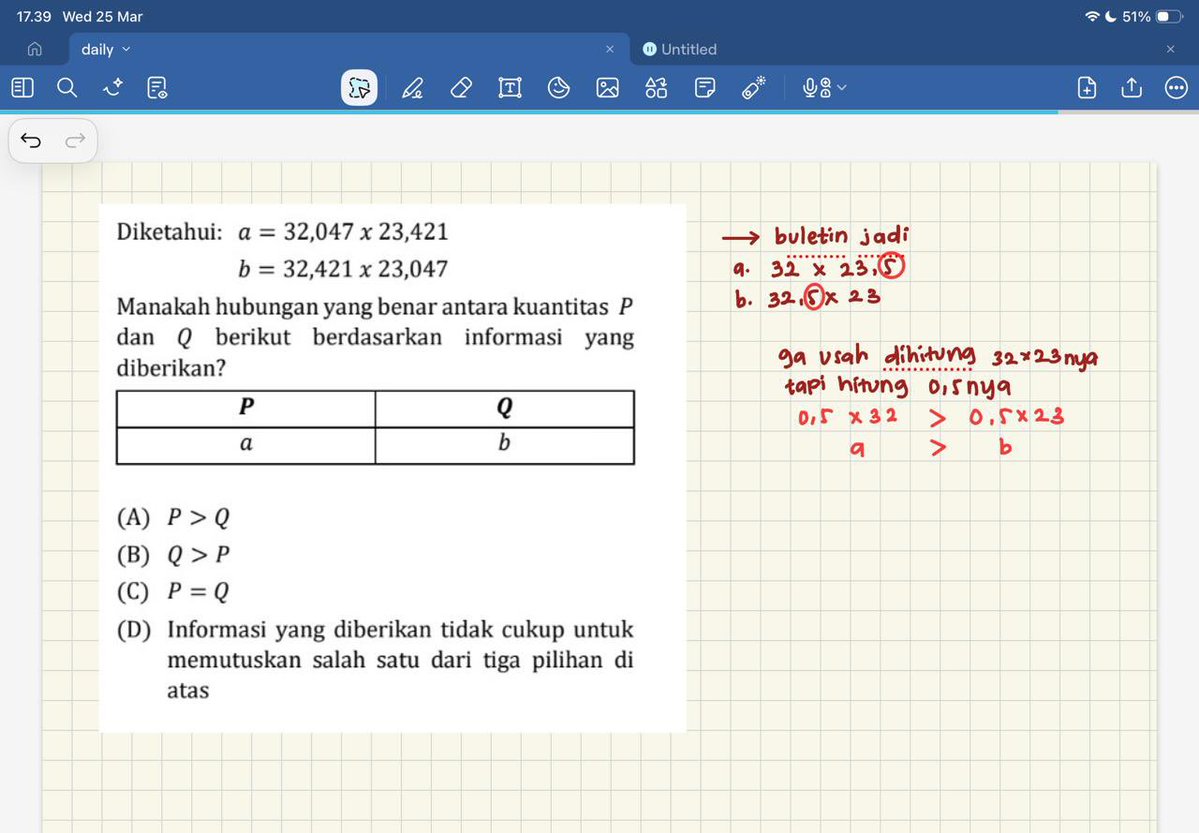This screenshot has height=833, width=1199.
Task: Open the AI sparkle ink tool
Action: pos(112,88)
